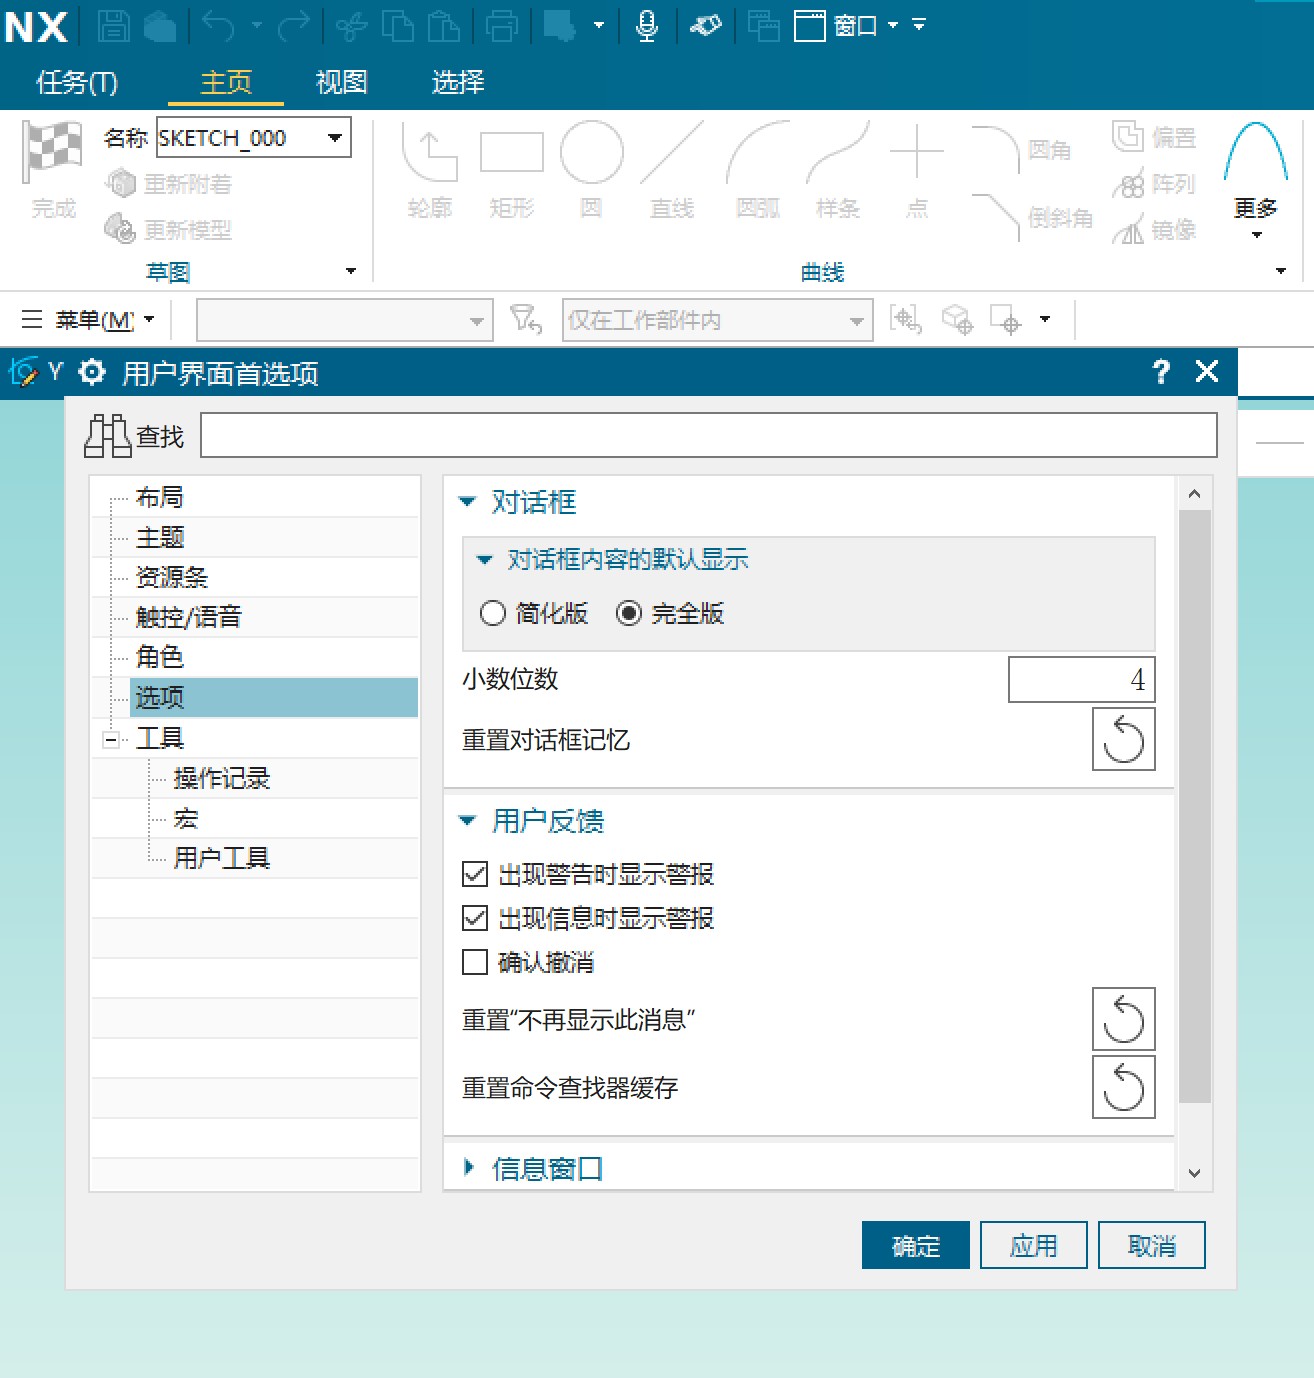Click the Pattern (阵列) tool
This screenshot has height=1378, width=1314.
point(1154,184)
